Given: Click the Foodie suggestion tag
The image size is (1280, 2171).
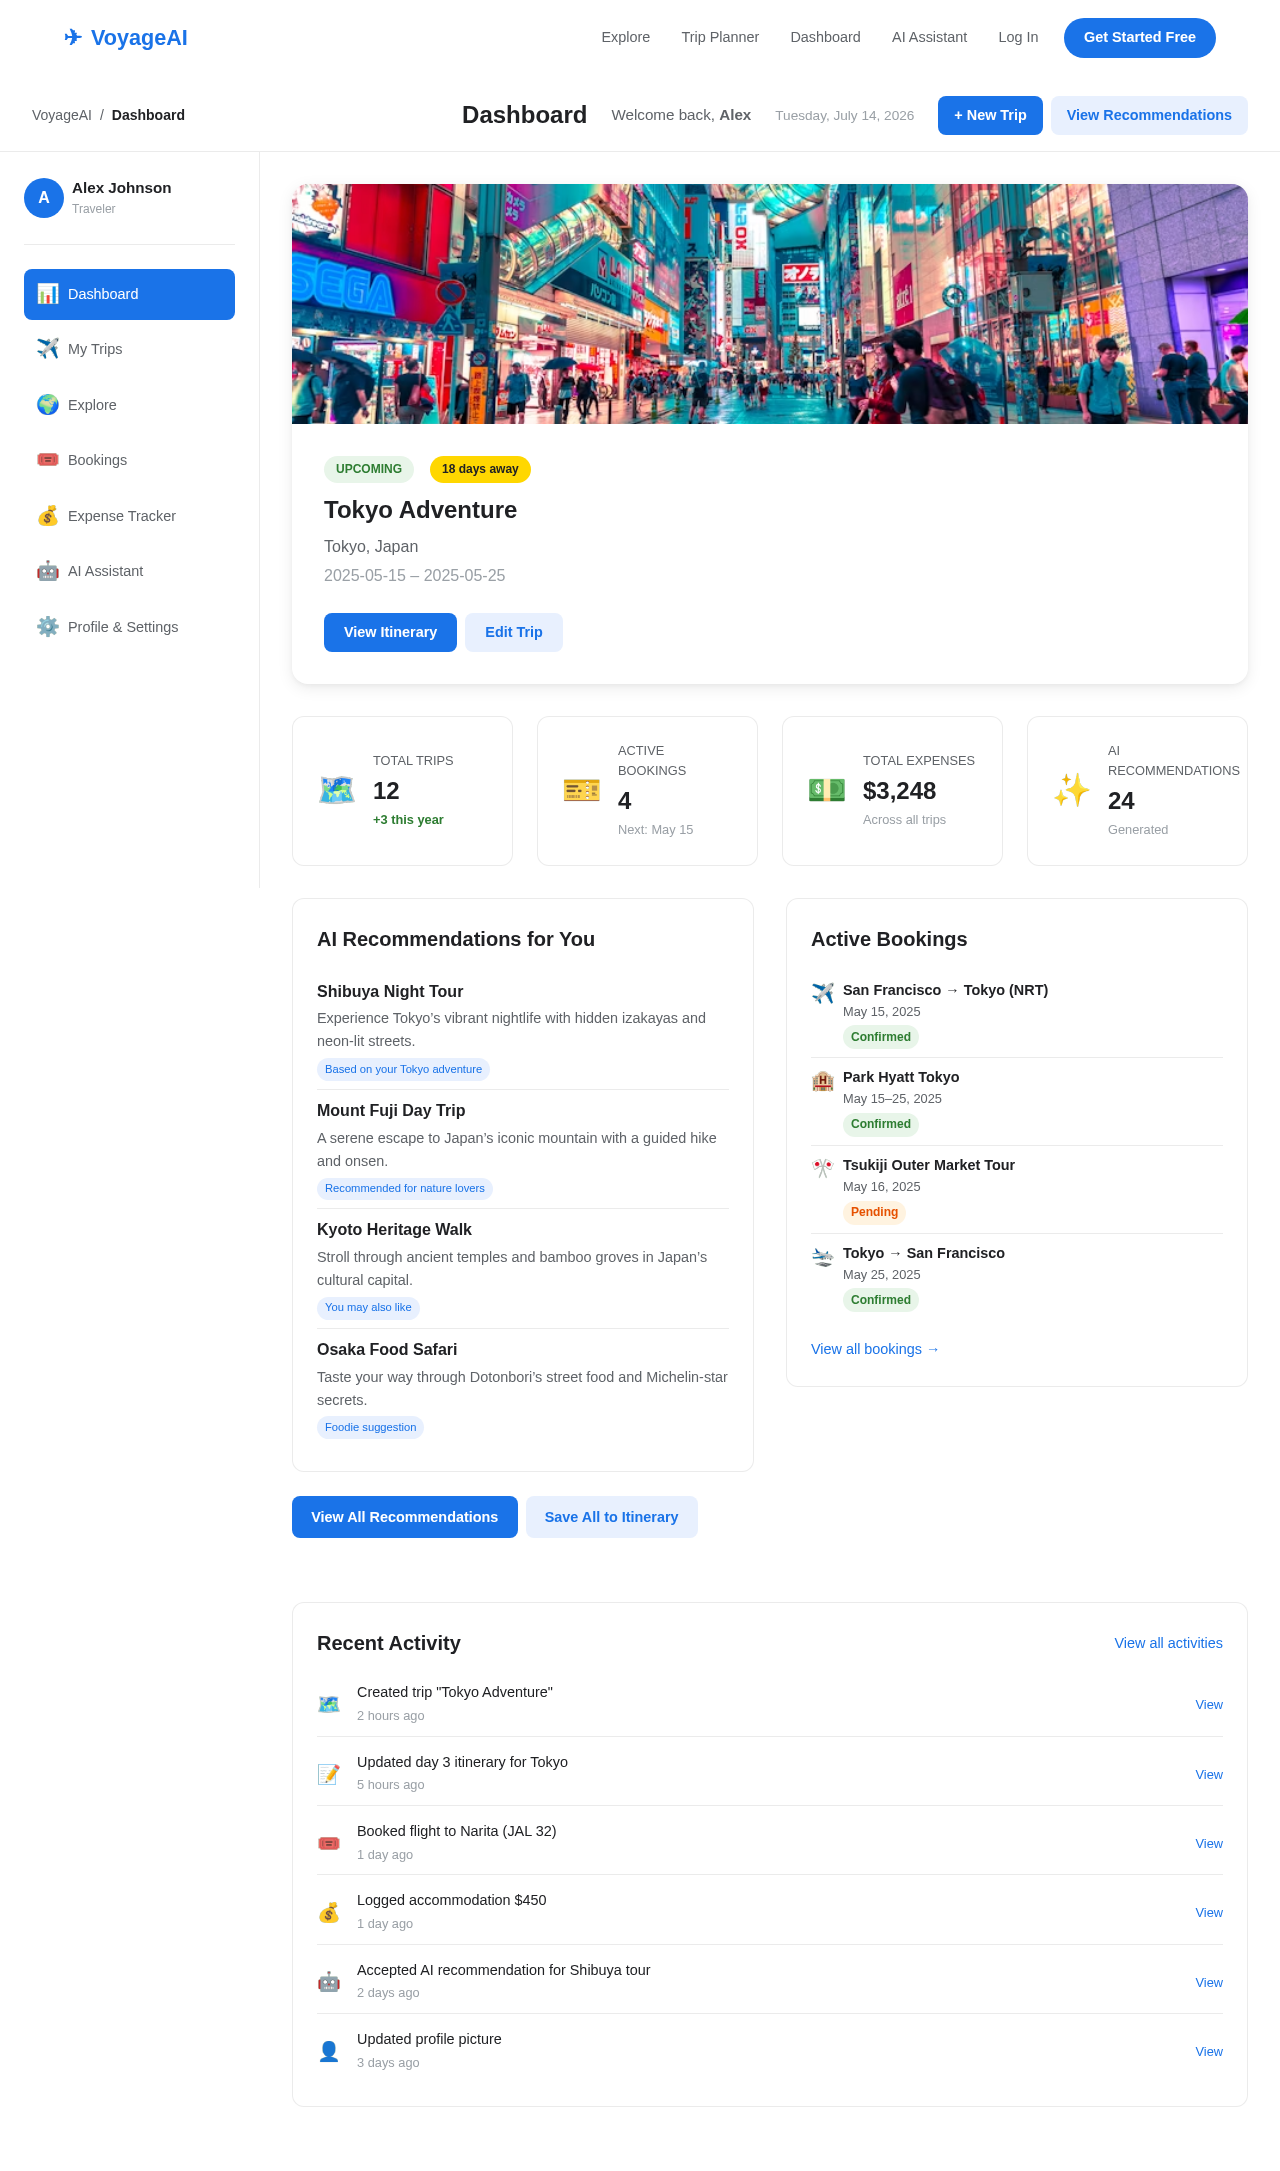Looking at the screenshot, I should (370, 1428).
